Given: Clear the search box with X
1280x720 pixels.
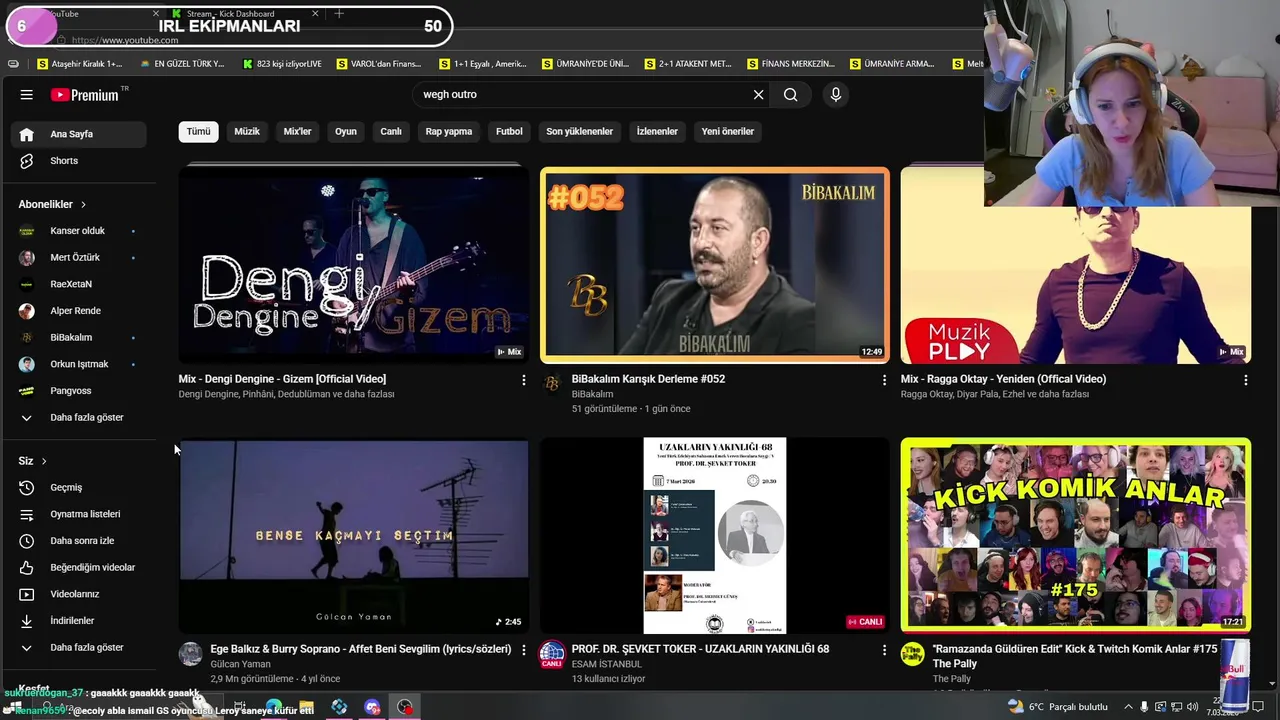Looking at the screenshot, I should tap(758, 95).
